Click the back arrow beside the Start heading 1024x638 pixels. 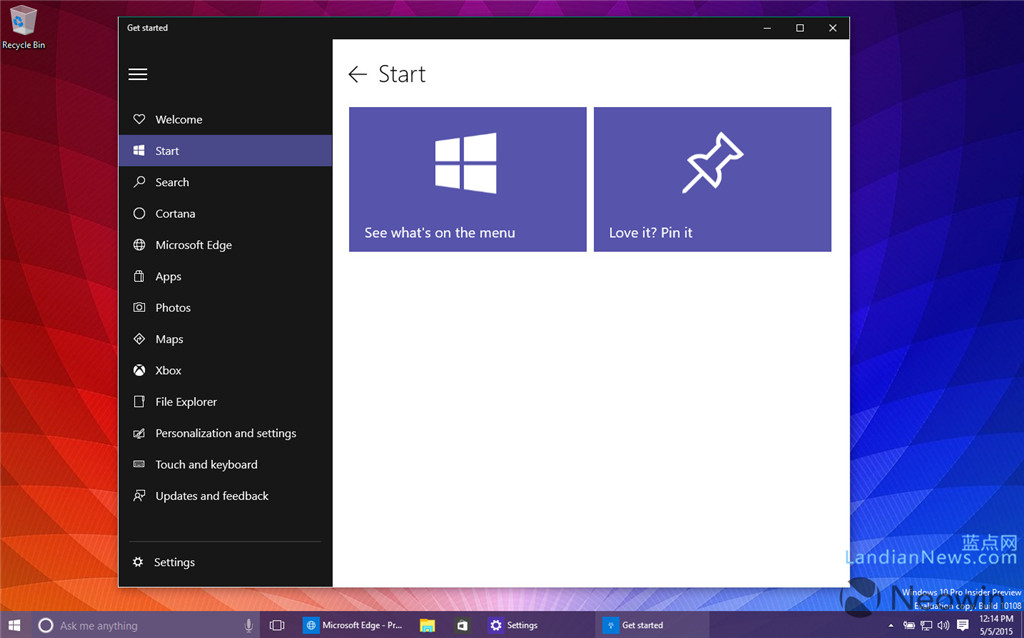coord(357,74)
